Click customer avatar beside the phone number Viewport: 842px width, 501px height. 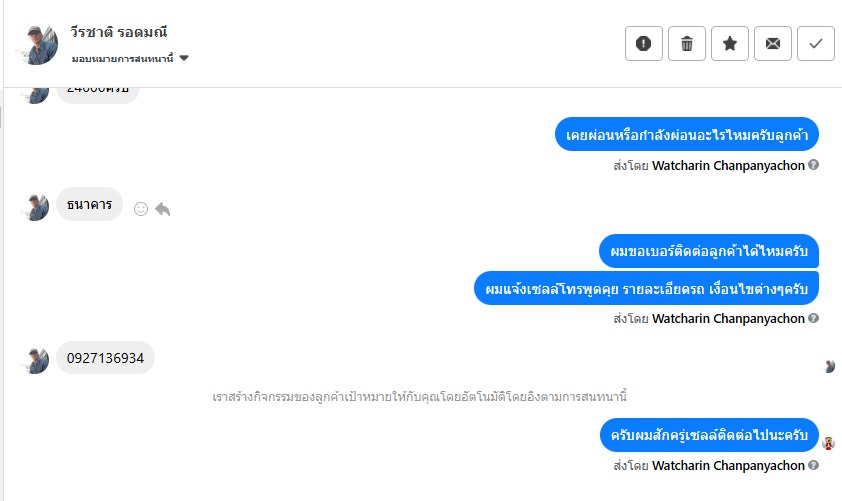36,360
